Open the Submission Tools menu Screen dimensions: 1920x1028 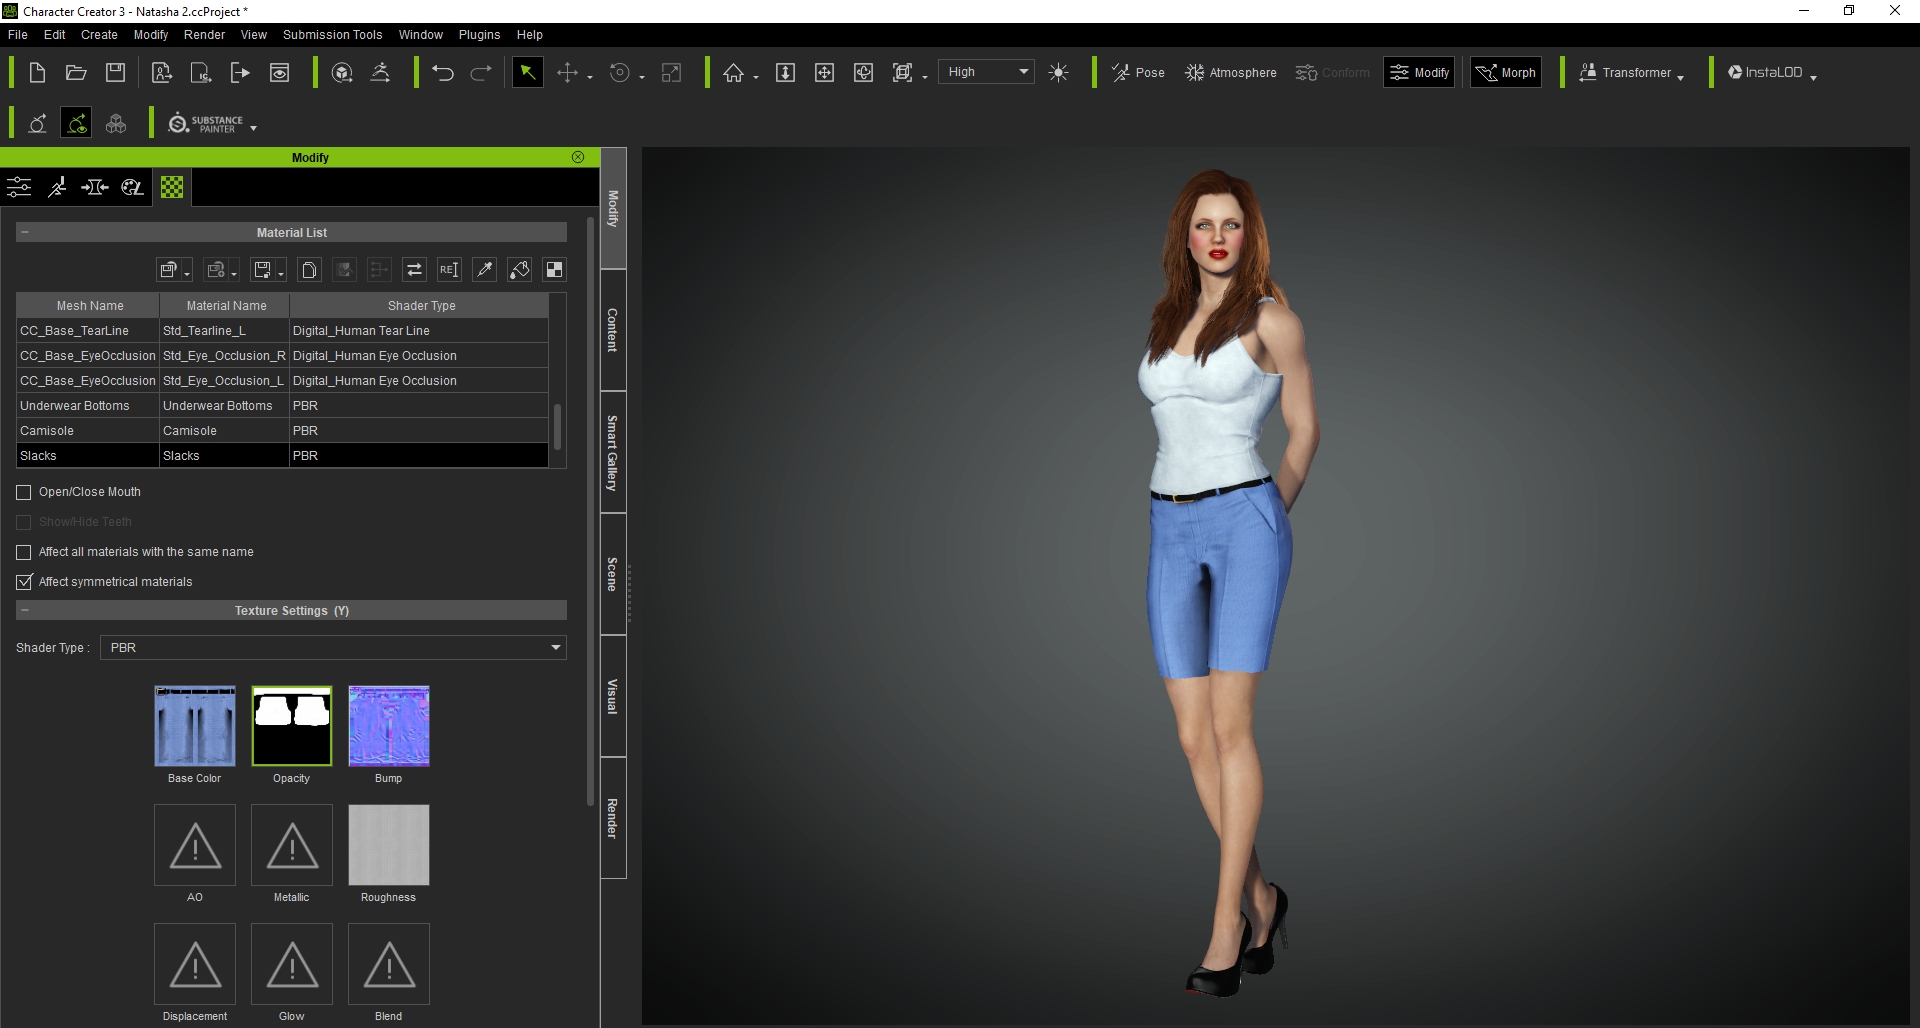(332, 34)
